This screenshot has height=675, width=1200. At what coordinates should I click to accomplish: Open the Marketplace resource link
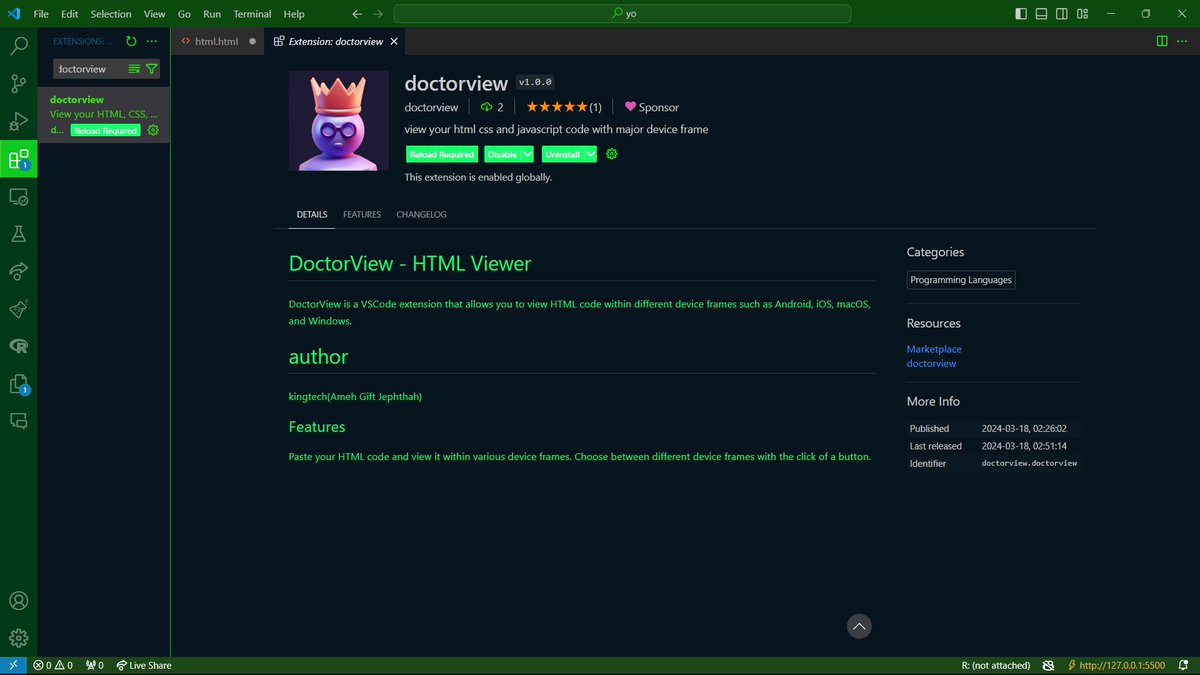pos(934,349)
